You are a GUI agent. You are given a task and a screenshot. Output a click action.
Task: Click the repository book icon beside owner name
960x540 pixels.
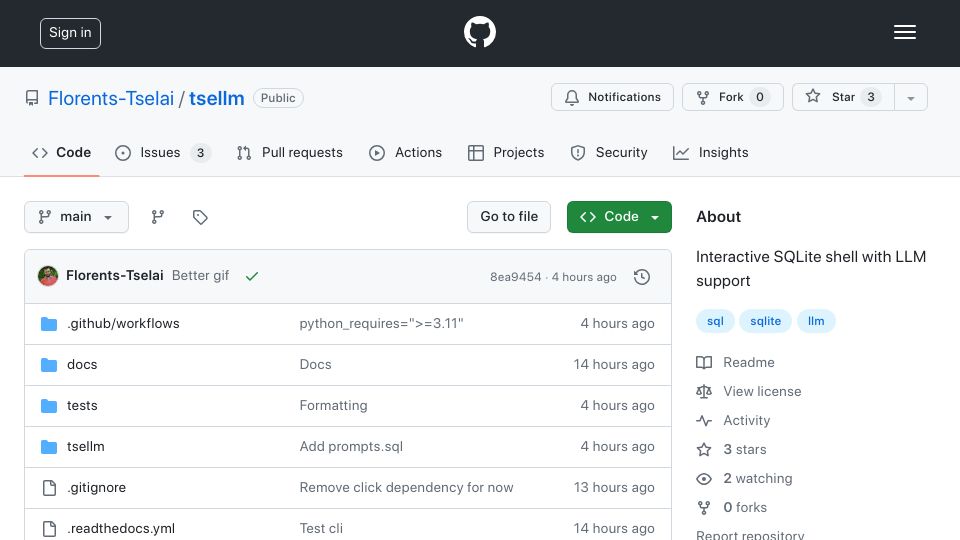tap(32, 98)
